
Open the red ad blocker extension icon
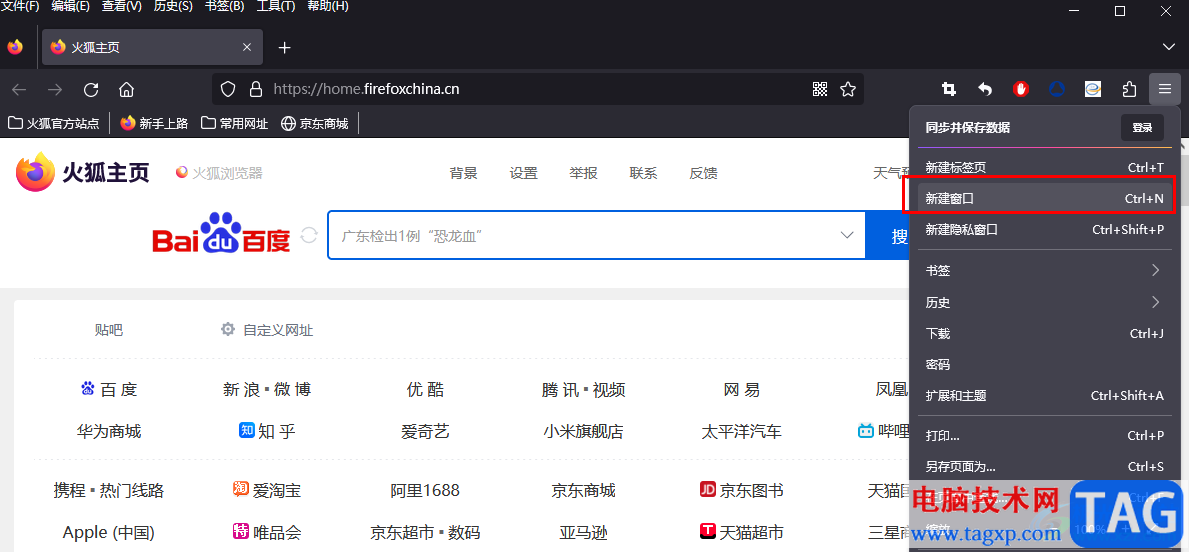pyautogui.click(x=1021, y=89)
